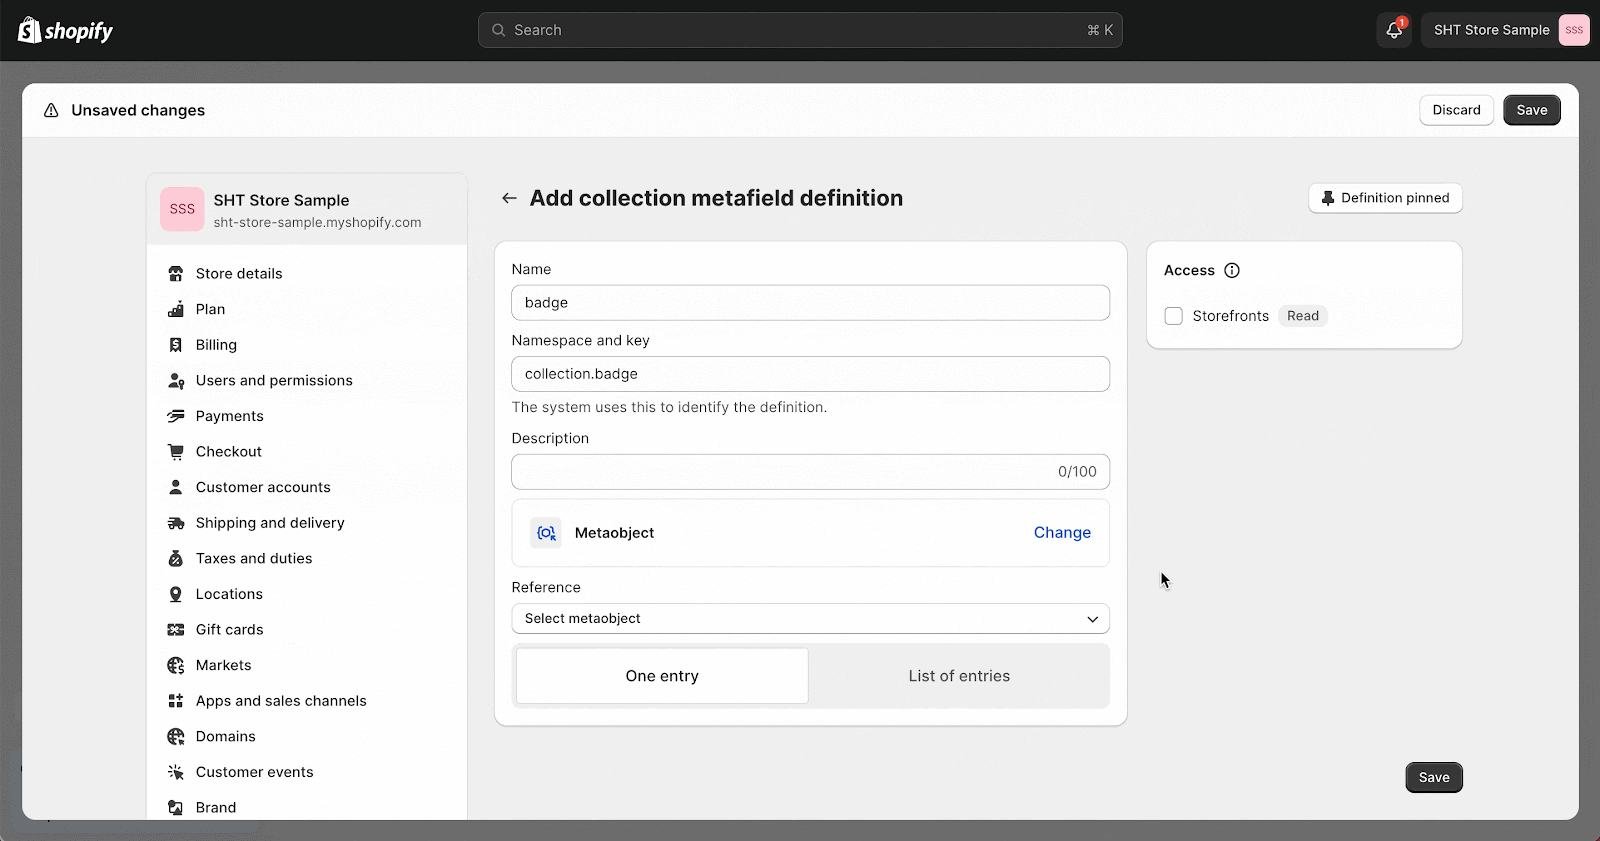Open the SSS store avatar menu

[1574, 30]
